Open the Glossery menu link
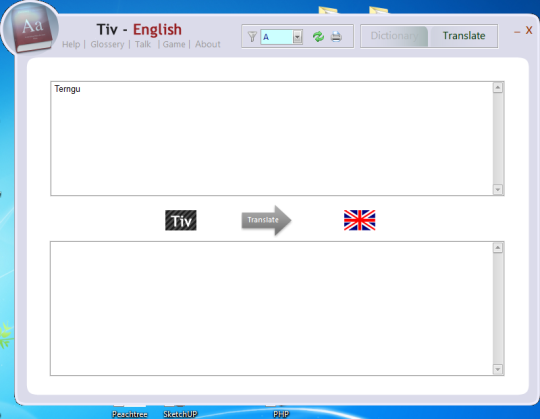The width and height of the screenshot is (540, 419). click(x=107, y=44)
